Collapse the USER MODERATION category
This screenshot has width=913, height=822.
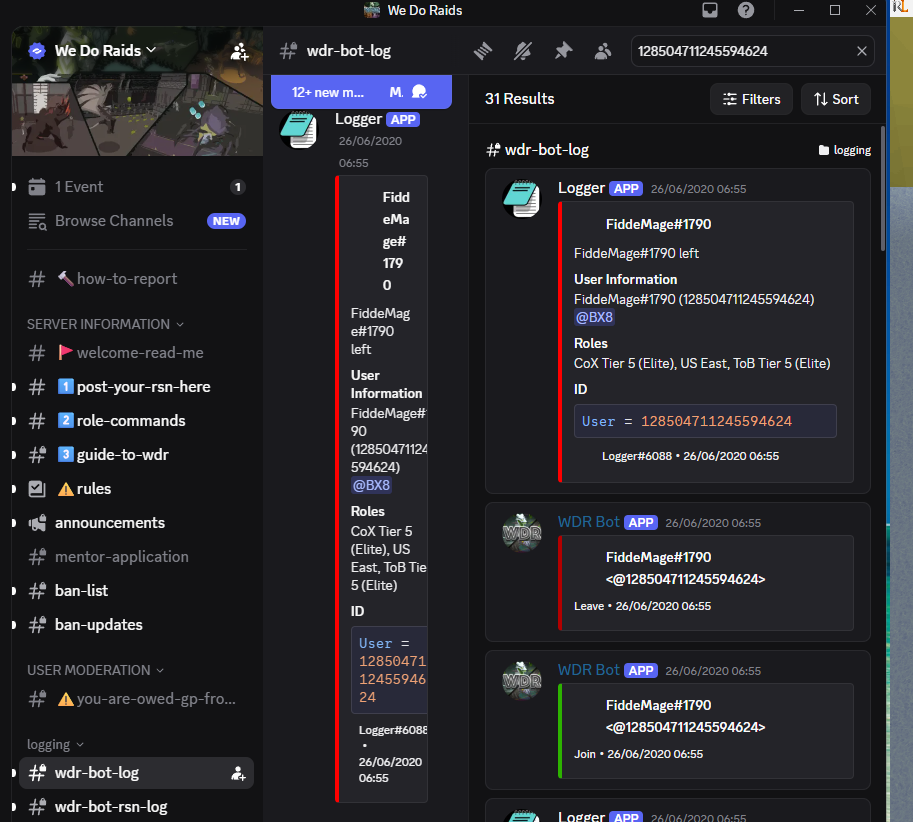pos(95,670)
